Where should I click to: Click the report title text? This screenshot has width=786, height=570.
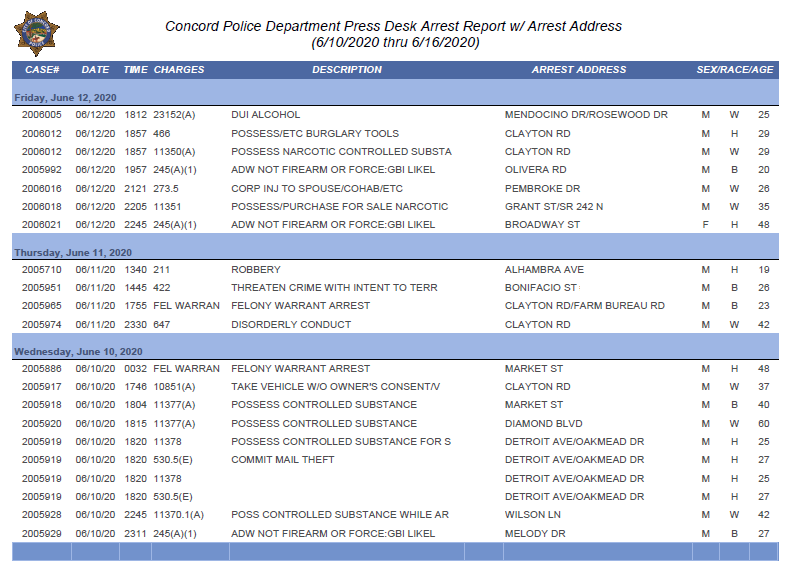click(x=394, y=34)
